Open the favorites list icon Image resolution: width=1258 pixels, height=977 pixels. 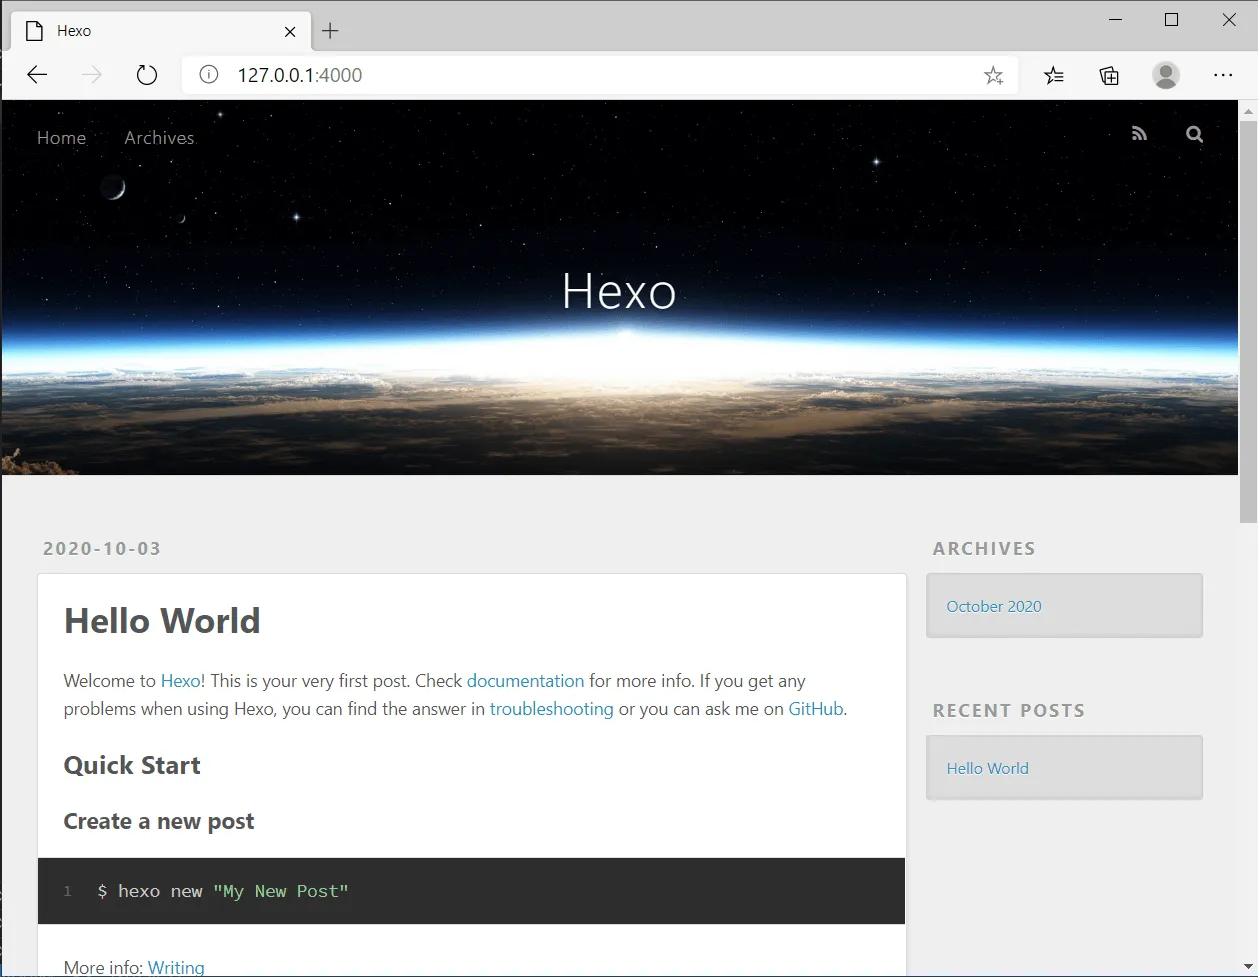pyautogui.click(x=1054, y=75)
